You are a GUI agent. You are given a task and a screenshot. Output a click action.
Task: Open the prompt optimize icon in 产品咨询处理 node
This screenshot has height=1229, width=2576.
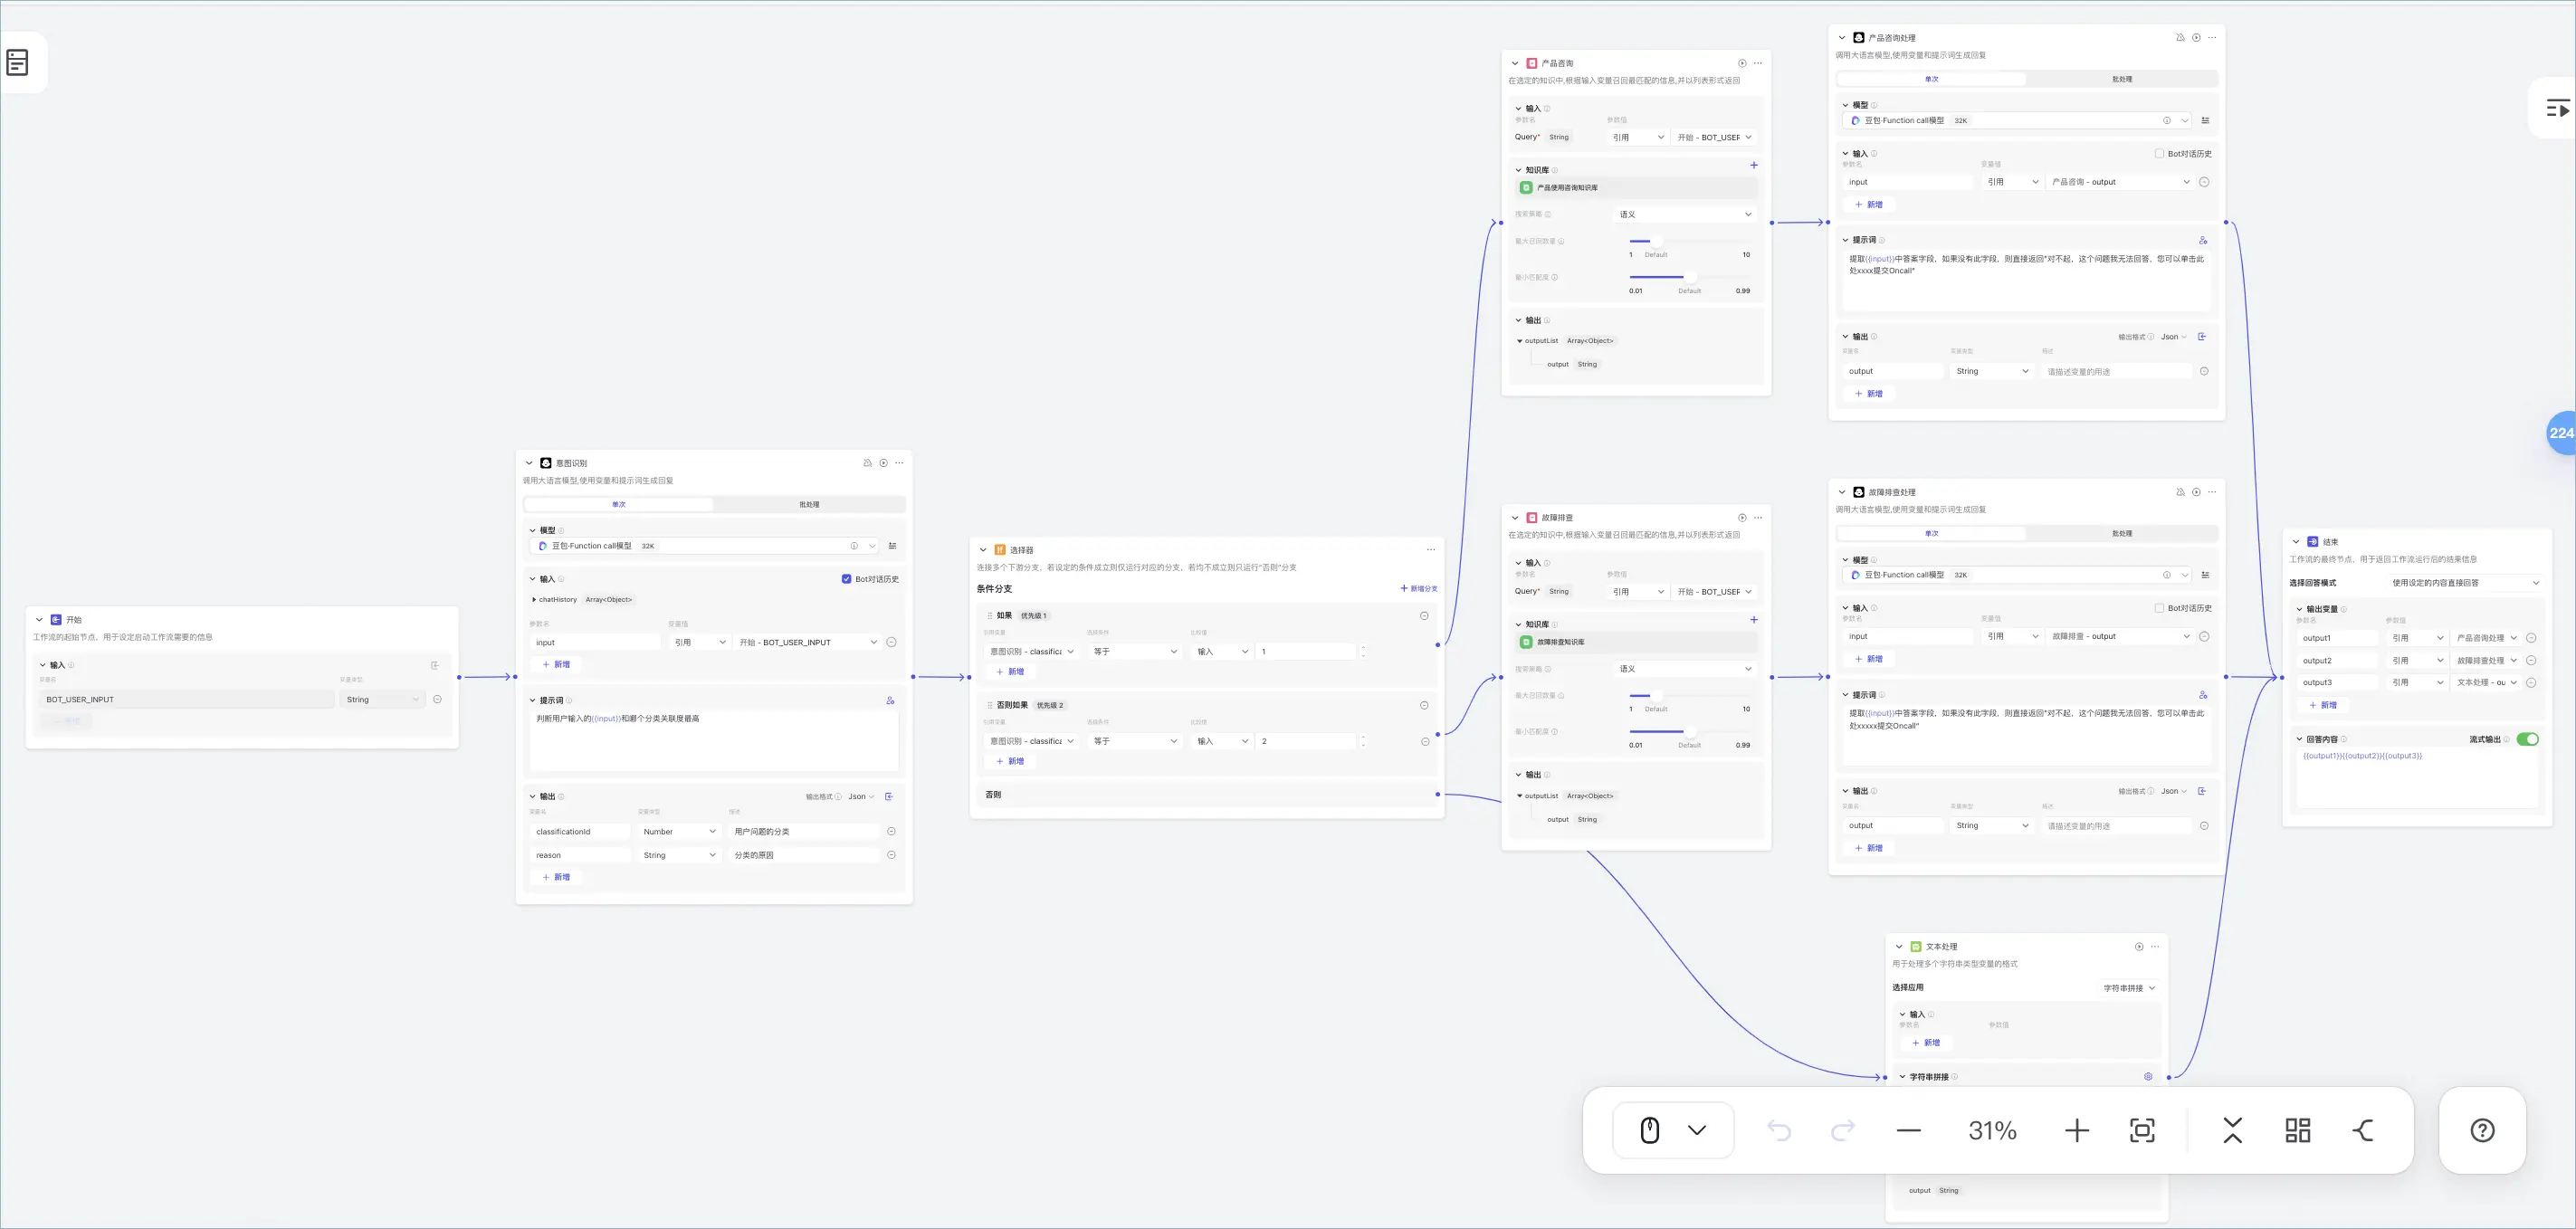click(x=2203, y=240)
